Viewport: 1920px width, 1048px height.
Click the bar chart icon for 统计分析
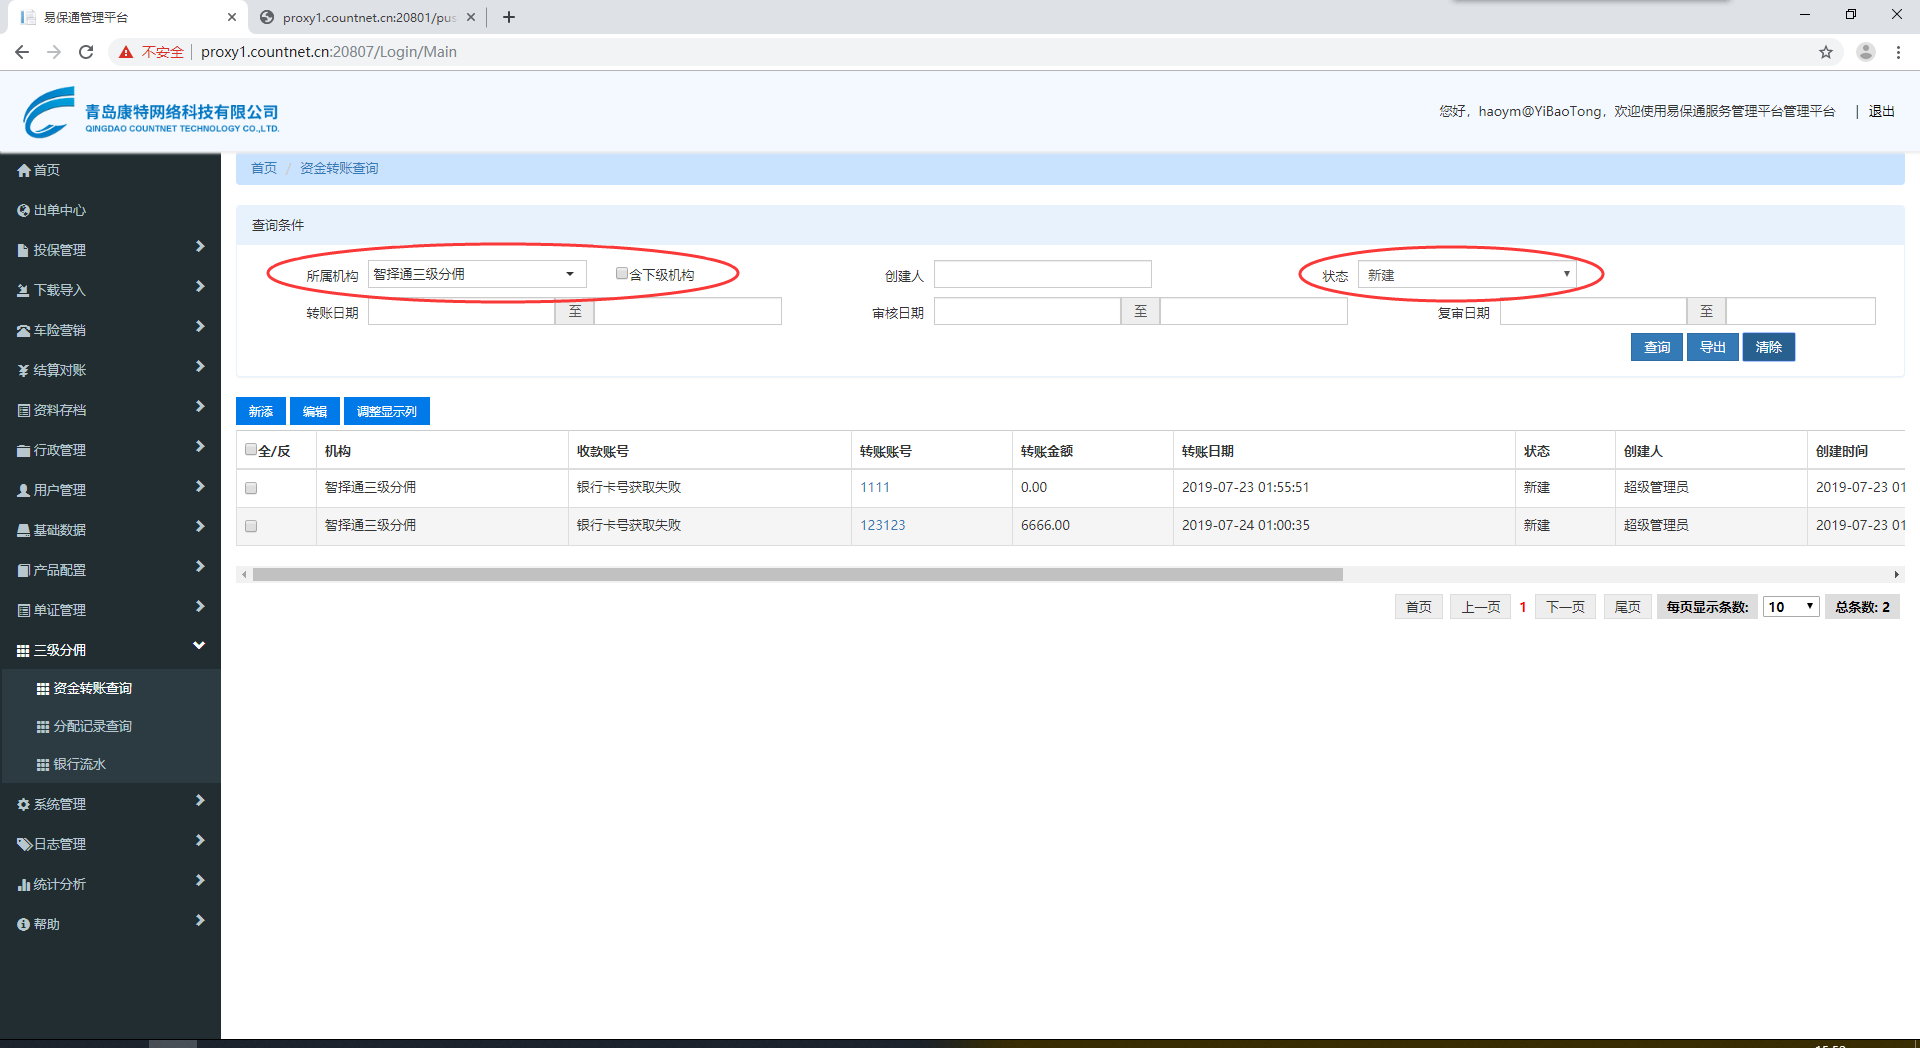pos(23,885)
